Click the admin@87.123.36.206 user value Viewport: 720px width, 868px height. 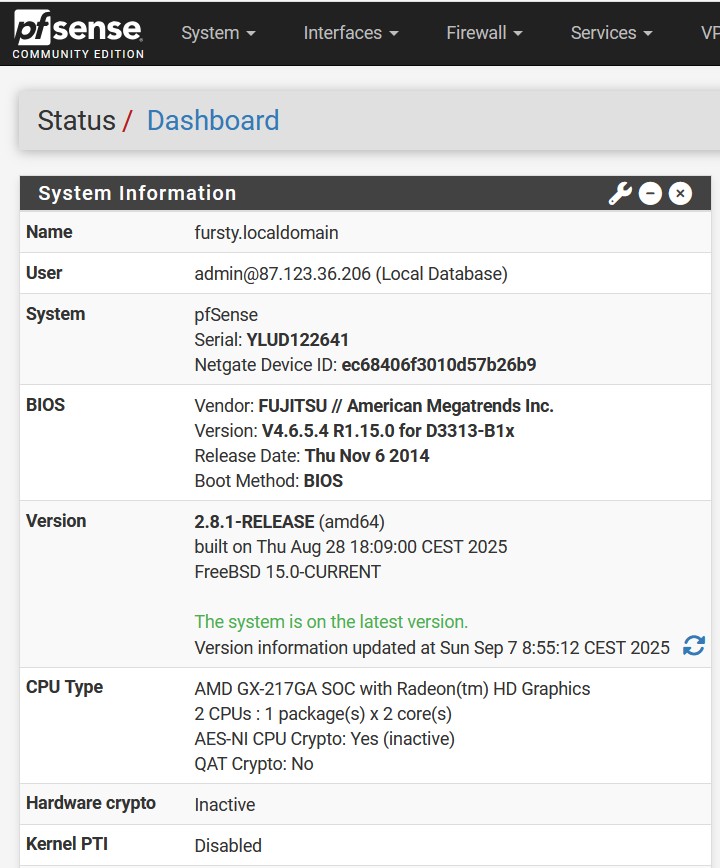point(351,273)
